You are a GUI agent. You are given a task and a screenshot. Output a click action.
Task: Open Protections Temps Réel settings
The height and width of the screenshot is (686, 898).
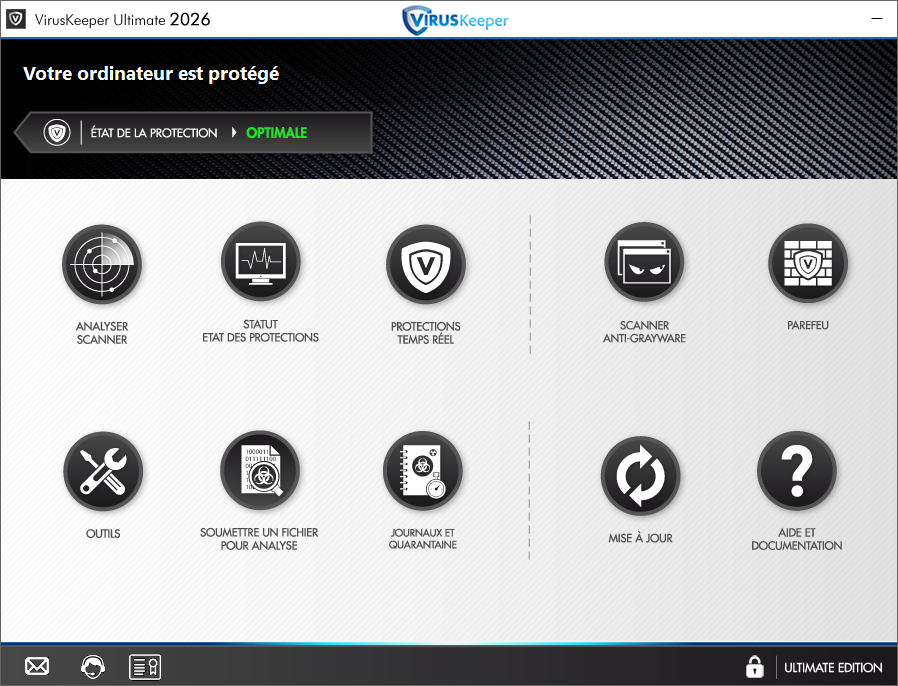point(425,263)
